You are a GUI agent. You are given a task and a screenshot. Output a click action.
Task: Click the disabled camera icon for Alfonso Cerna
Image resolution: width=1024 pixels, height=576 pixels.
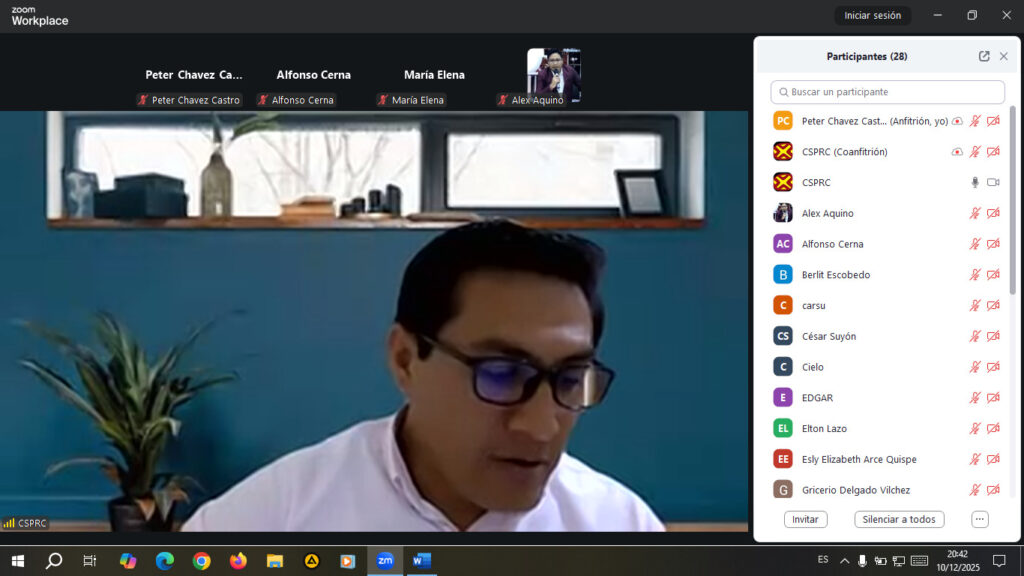click(x=993, y=244)
